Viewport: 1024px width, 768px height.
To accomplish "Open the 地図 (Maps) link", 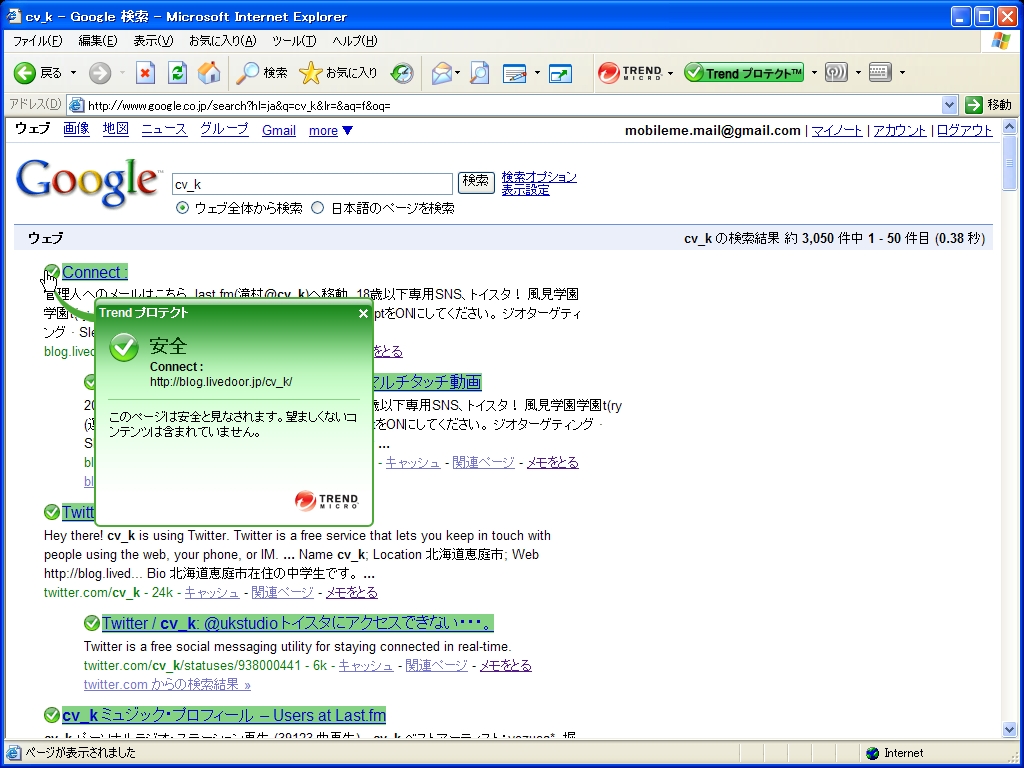I will 116,129.
